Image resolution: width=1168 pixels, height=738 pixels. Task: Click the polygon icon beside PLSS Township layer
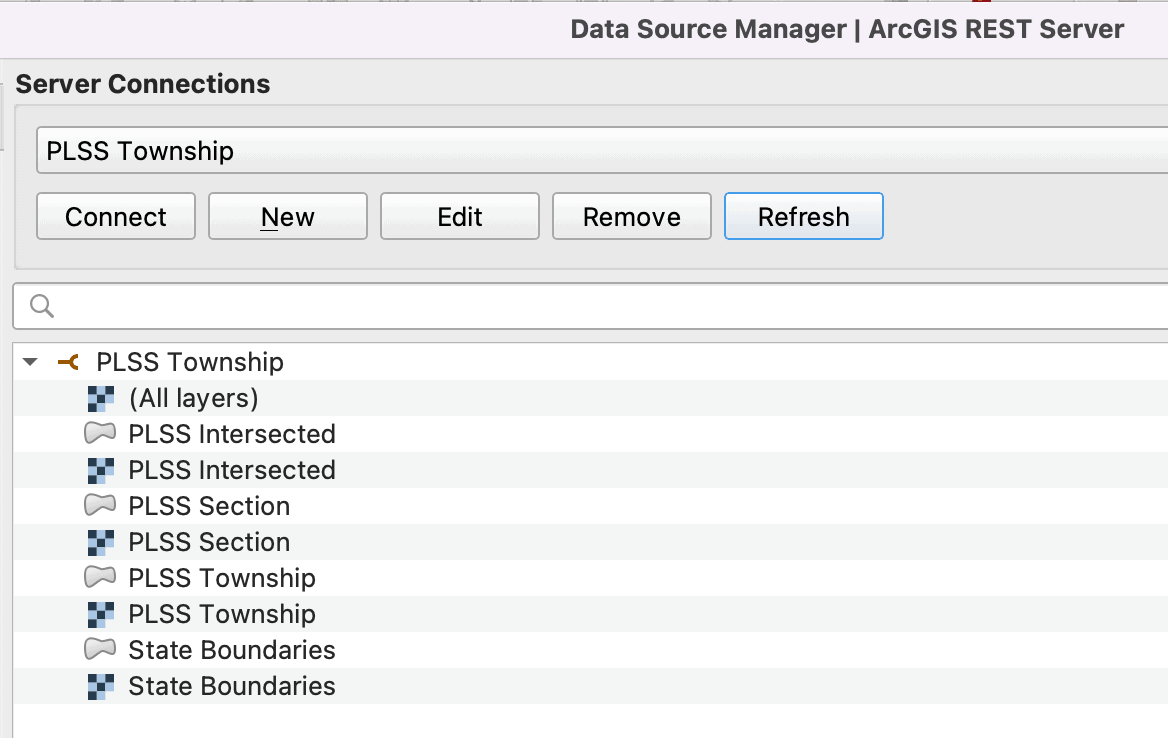[x=100, y=578]
